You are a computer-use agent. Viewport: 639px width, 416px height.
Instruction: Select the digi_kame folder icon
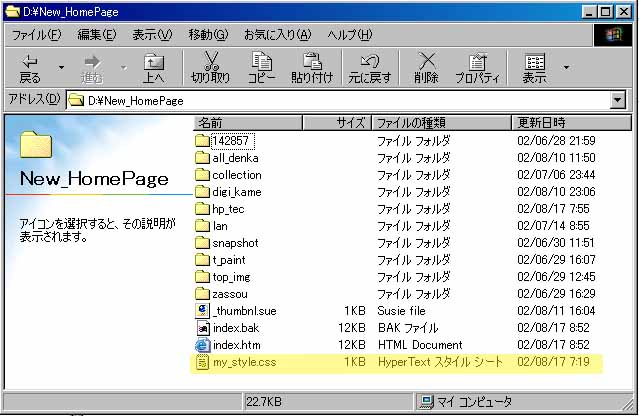tap(202, 192)
